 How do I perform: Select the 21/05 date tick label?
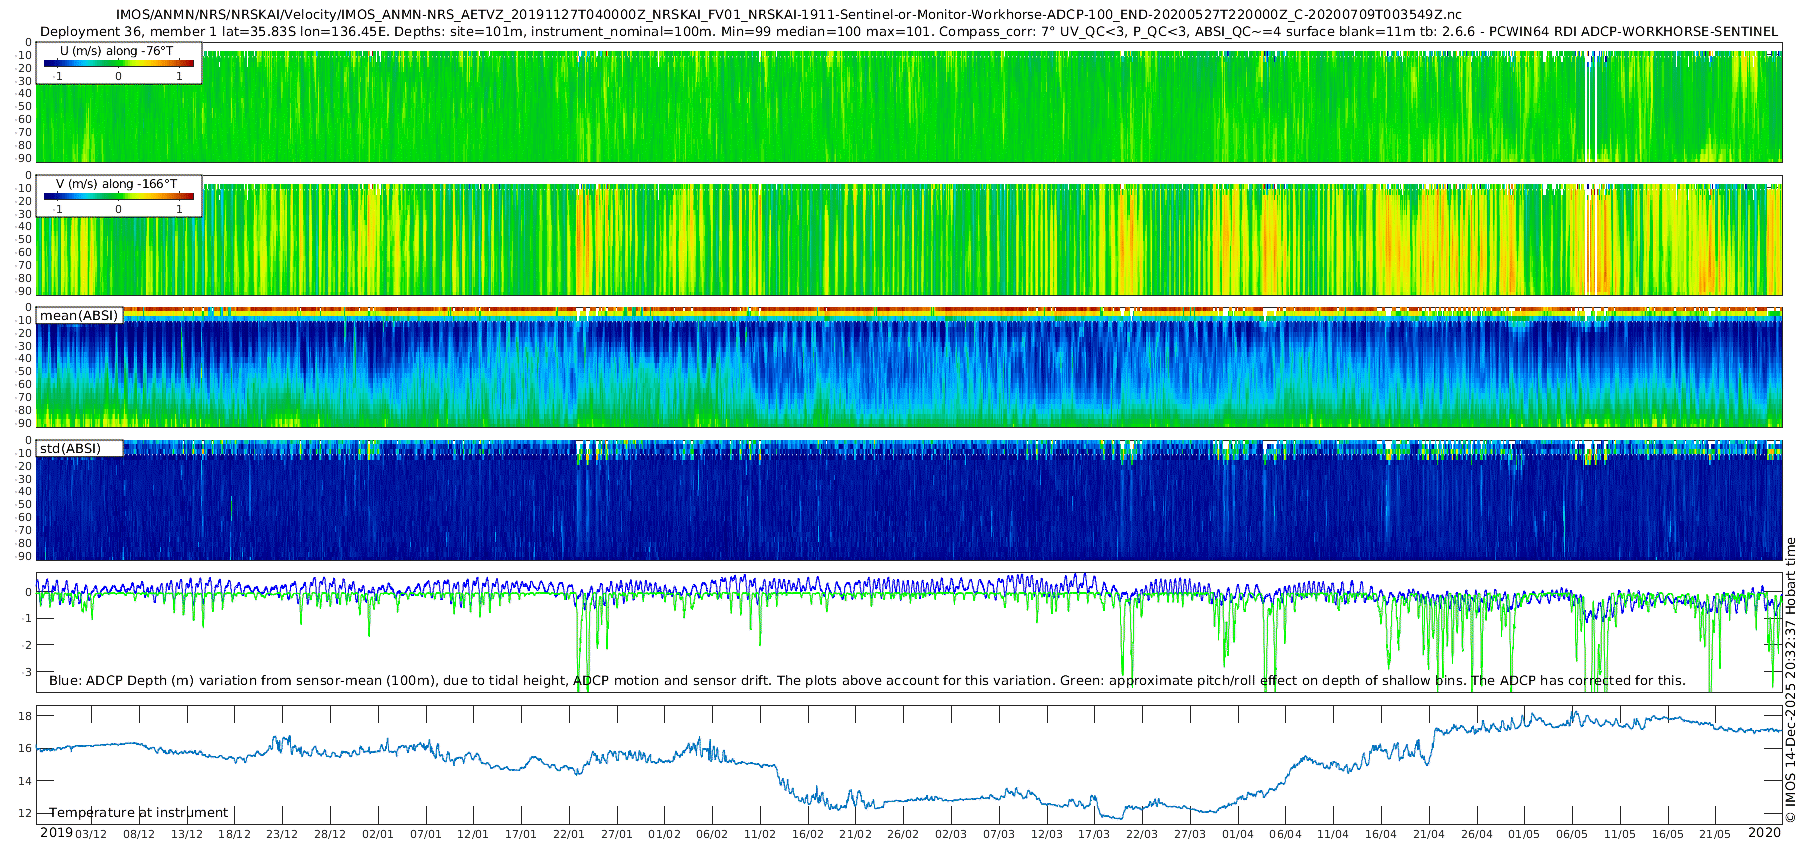pyautogui.click(x=1714, y=834)
